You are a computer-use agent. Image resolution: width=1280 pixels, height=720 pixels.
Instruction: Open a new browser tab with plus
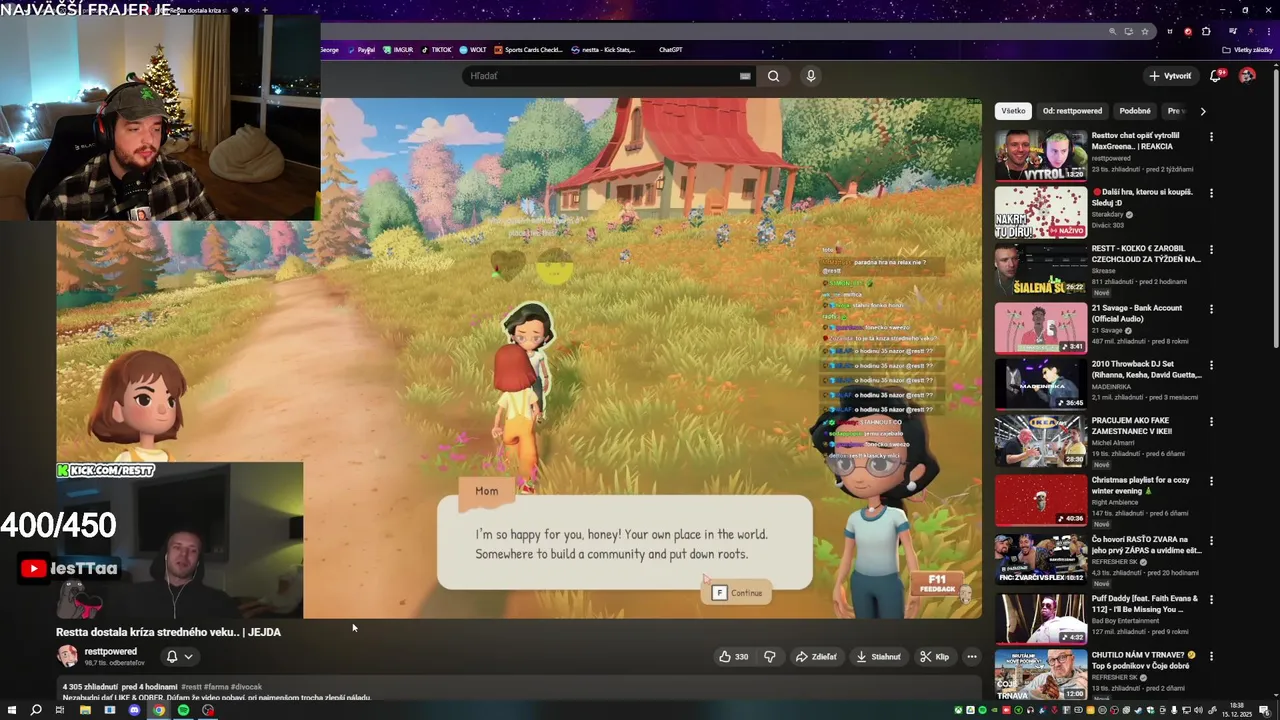click(264, 10)
